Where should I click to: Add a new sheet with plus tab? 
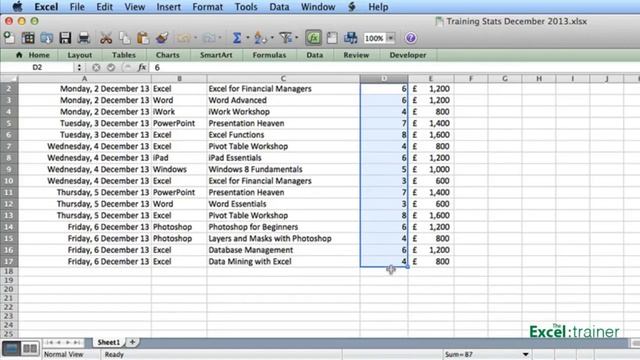point(132,342)
